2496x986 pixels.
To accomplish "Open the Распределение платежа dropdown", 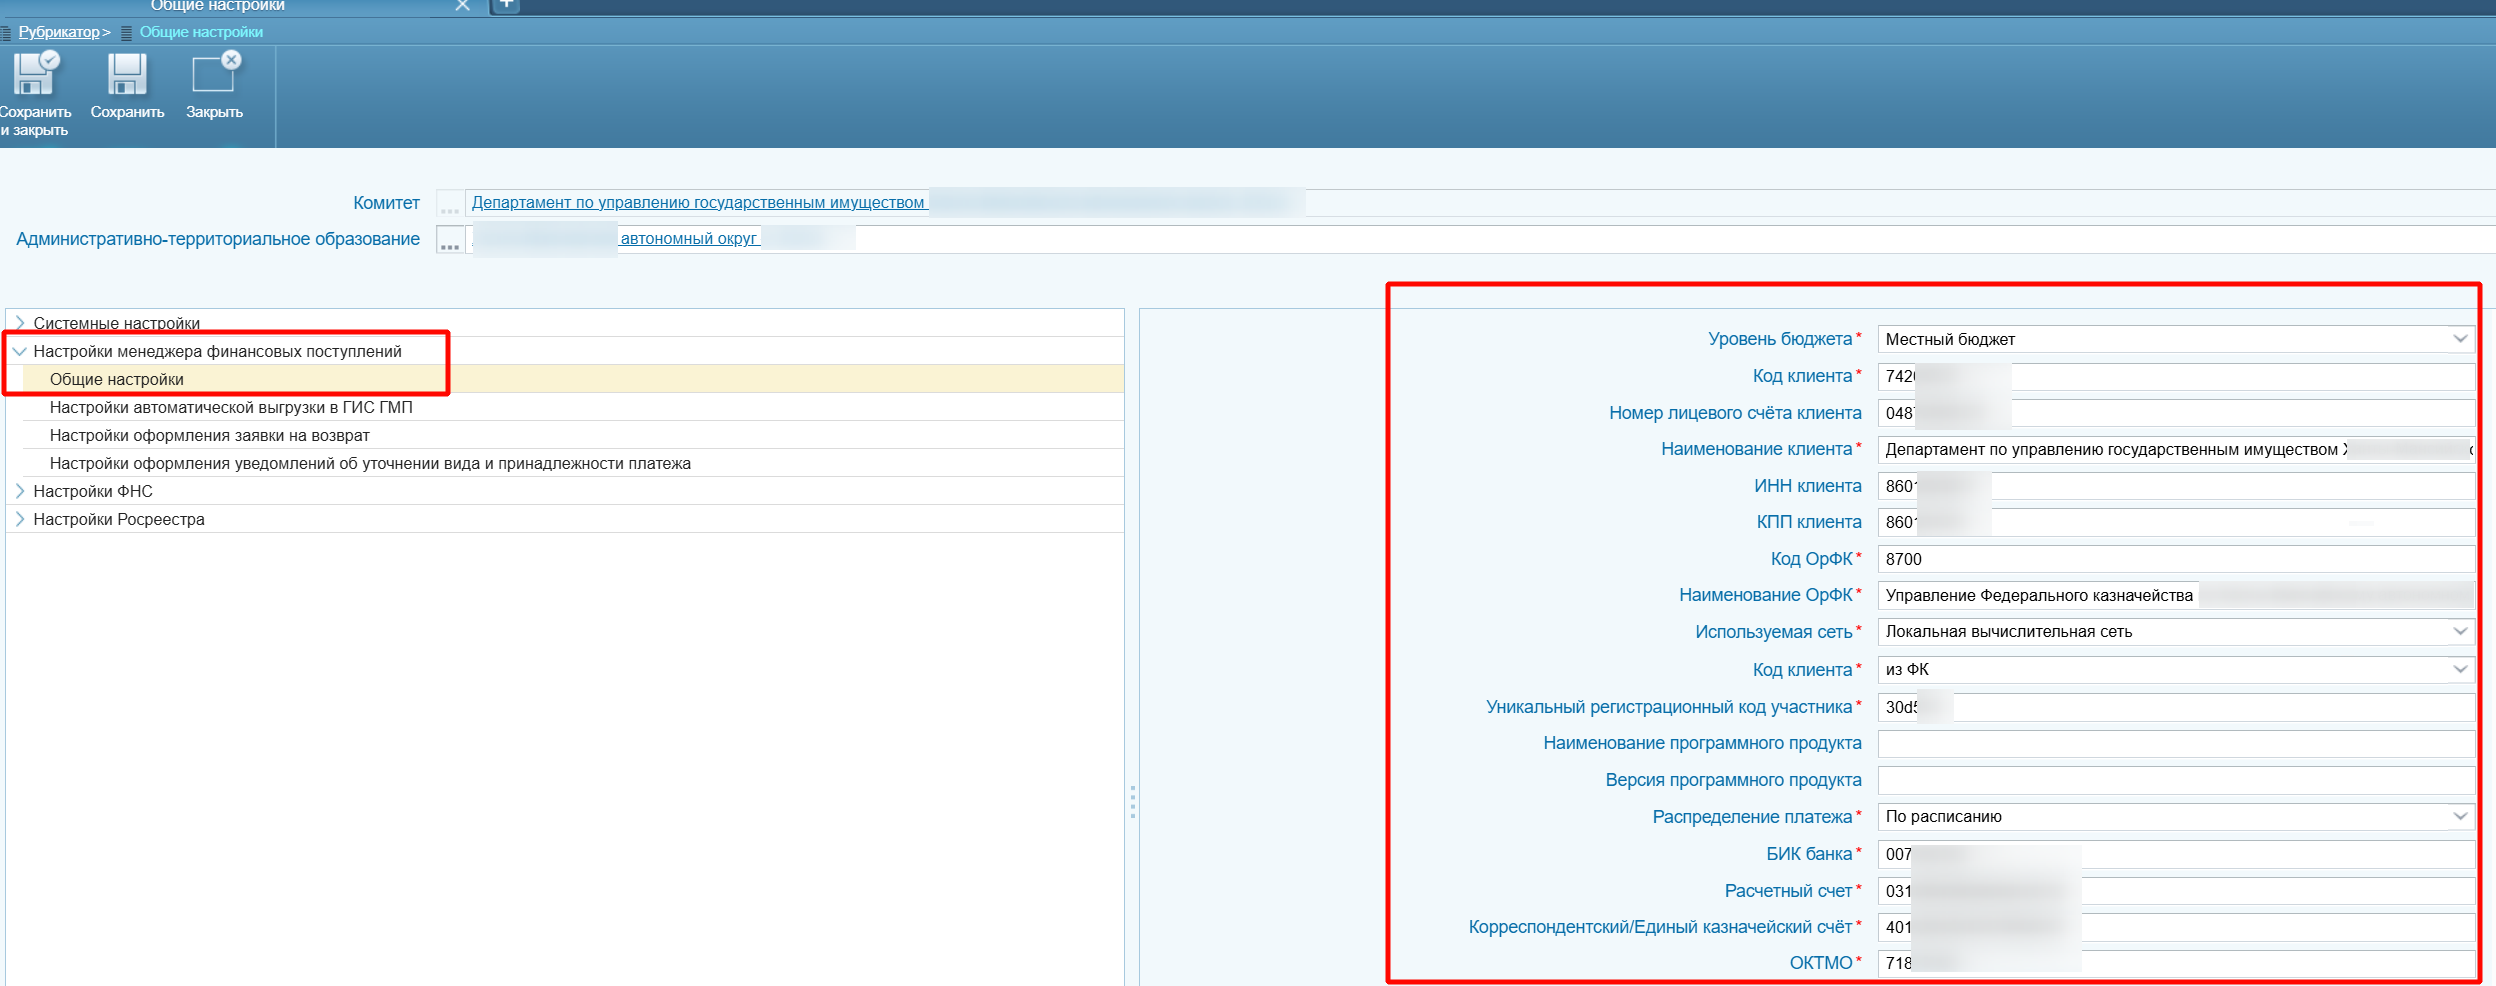I will click(2460, 817).
